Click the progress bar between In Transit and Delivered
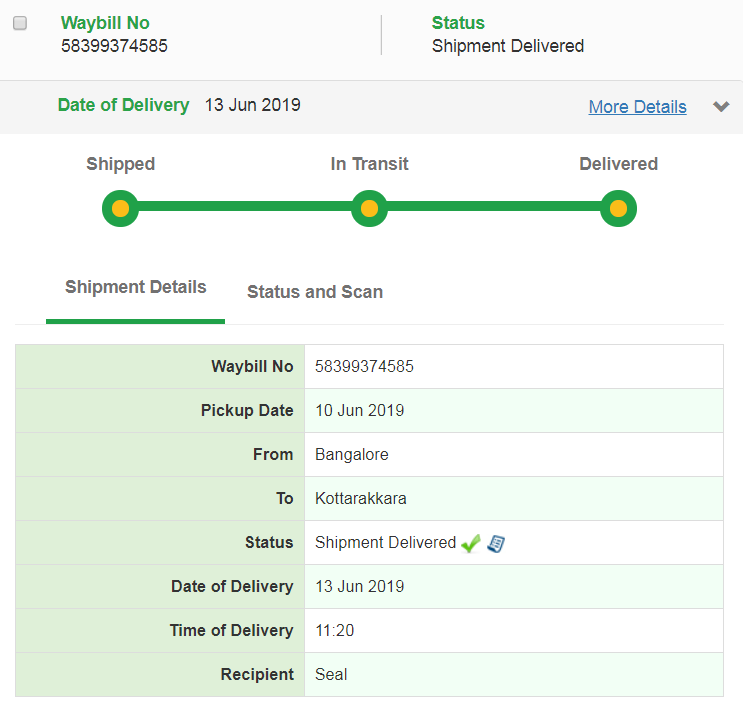Viewport: 743px width, 705px height. tap(494, 209)
